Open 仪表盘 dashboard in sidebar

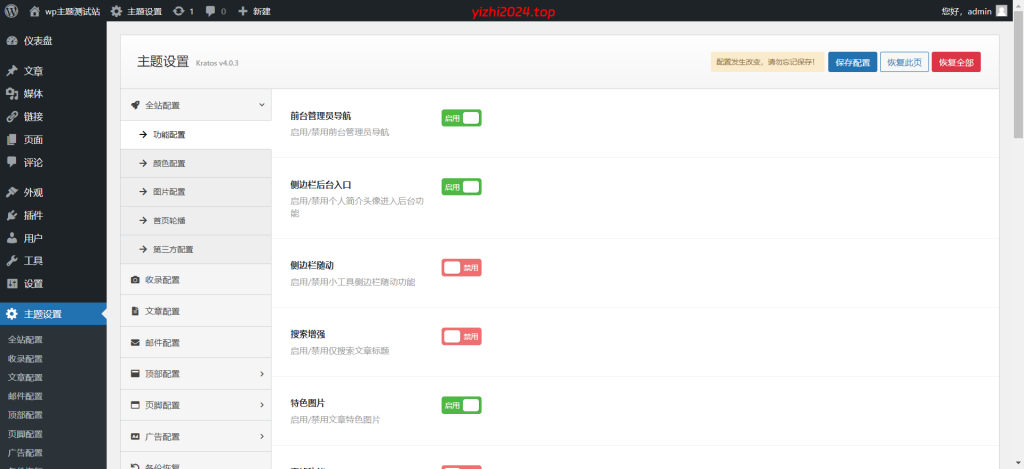pyautogui.click(x=40, y=41)
